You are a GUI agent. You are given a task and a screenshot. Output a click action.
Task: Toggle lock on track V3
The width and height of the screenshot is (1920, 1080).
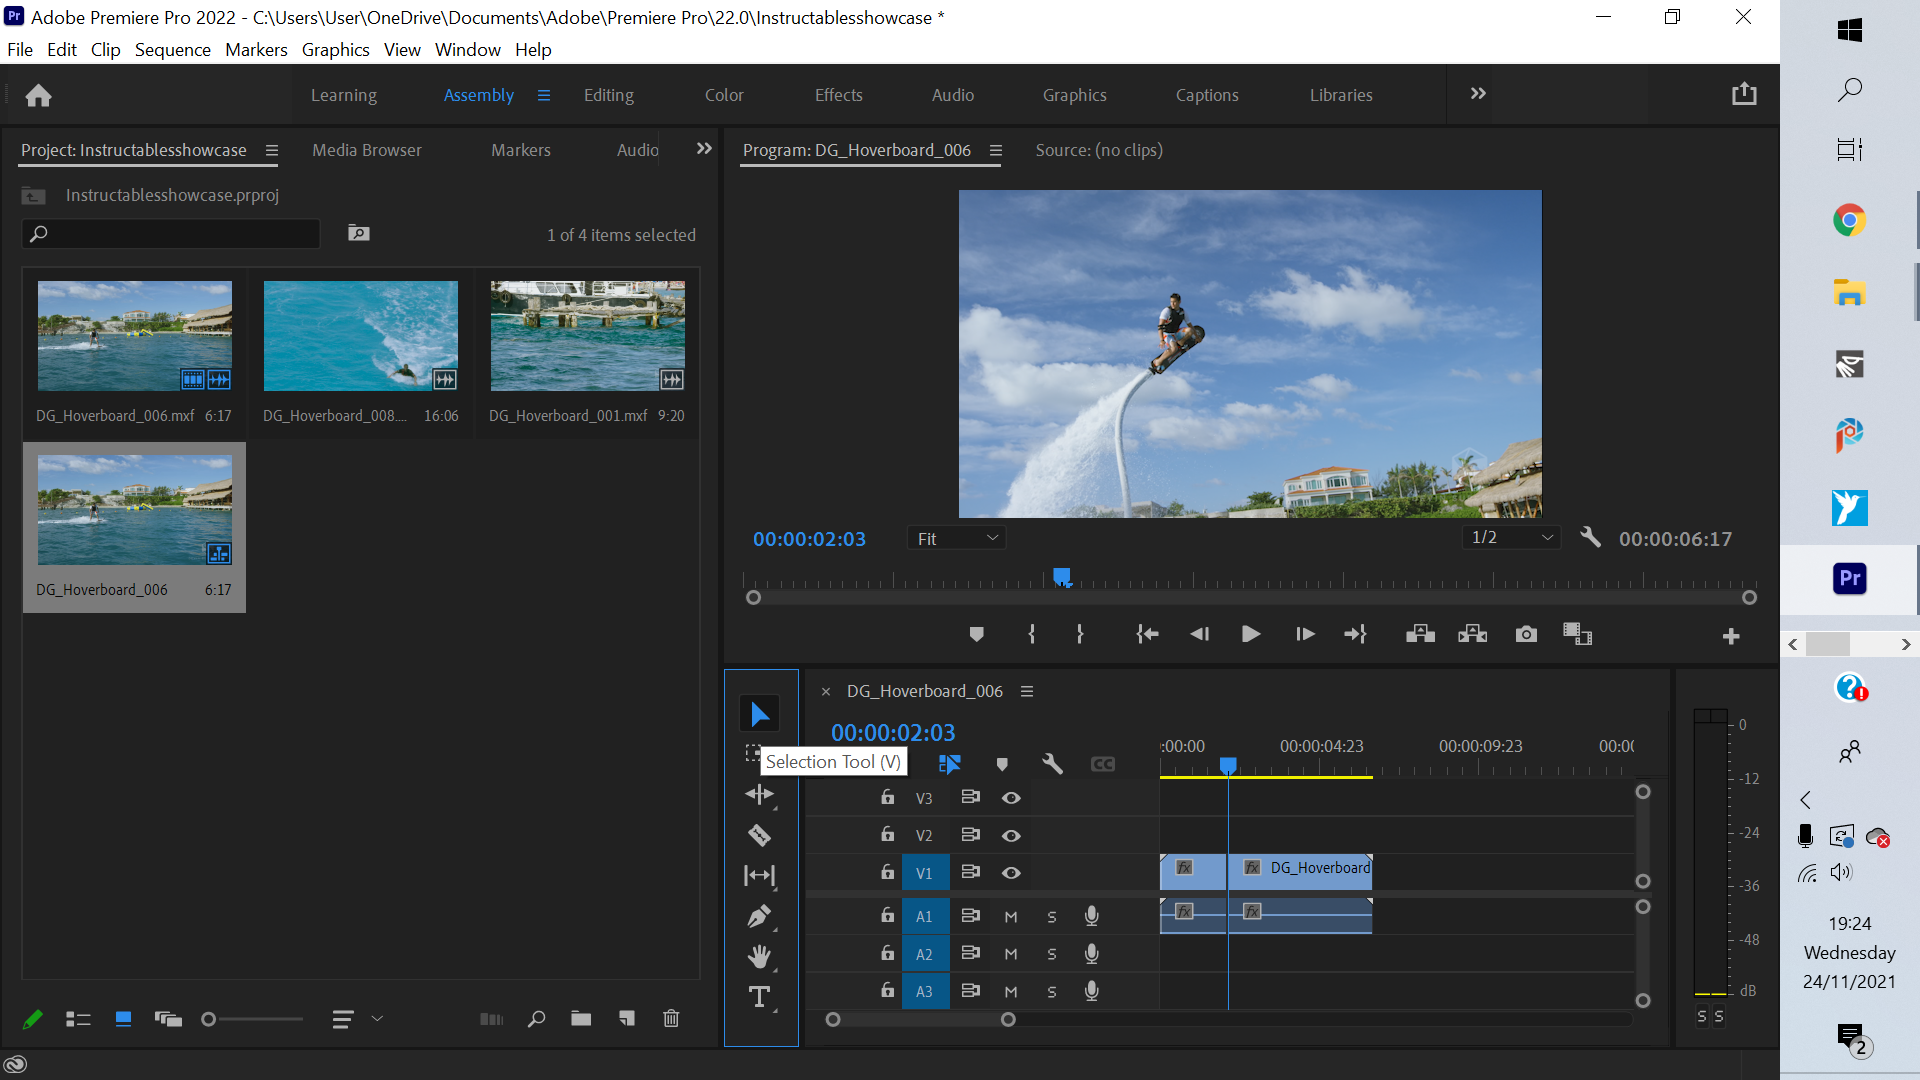click(887, 797)
